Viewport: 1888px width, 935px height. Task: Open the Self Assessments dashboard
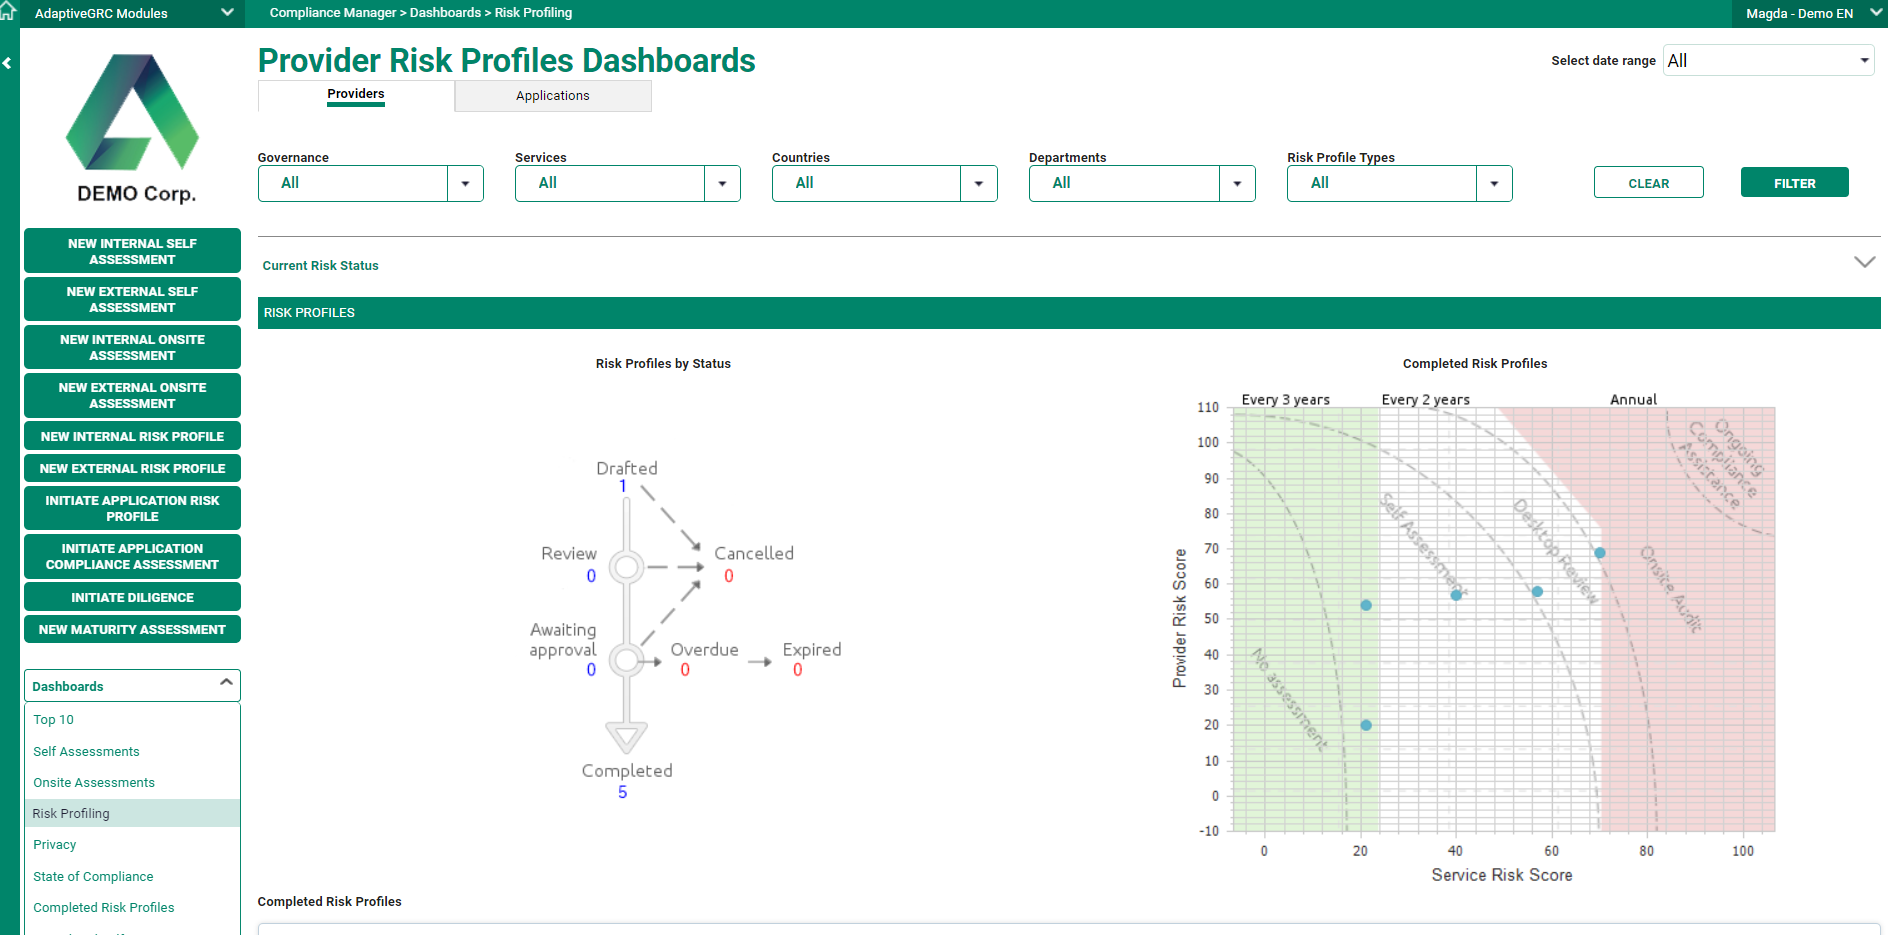point(86,751)
